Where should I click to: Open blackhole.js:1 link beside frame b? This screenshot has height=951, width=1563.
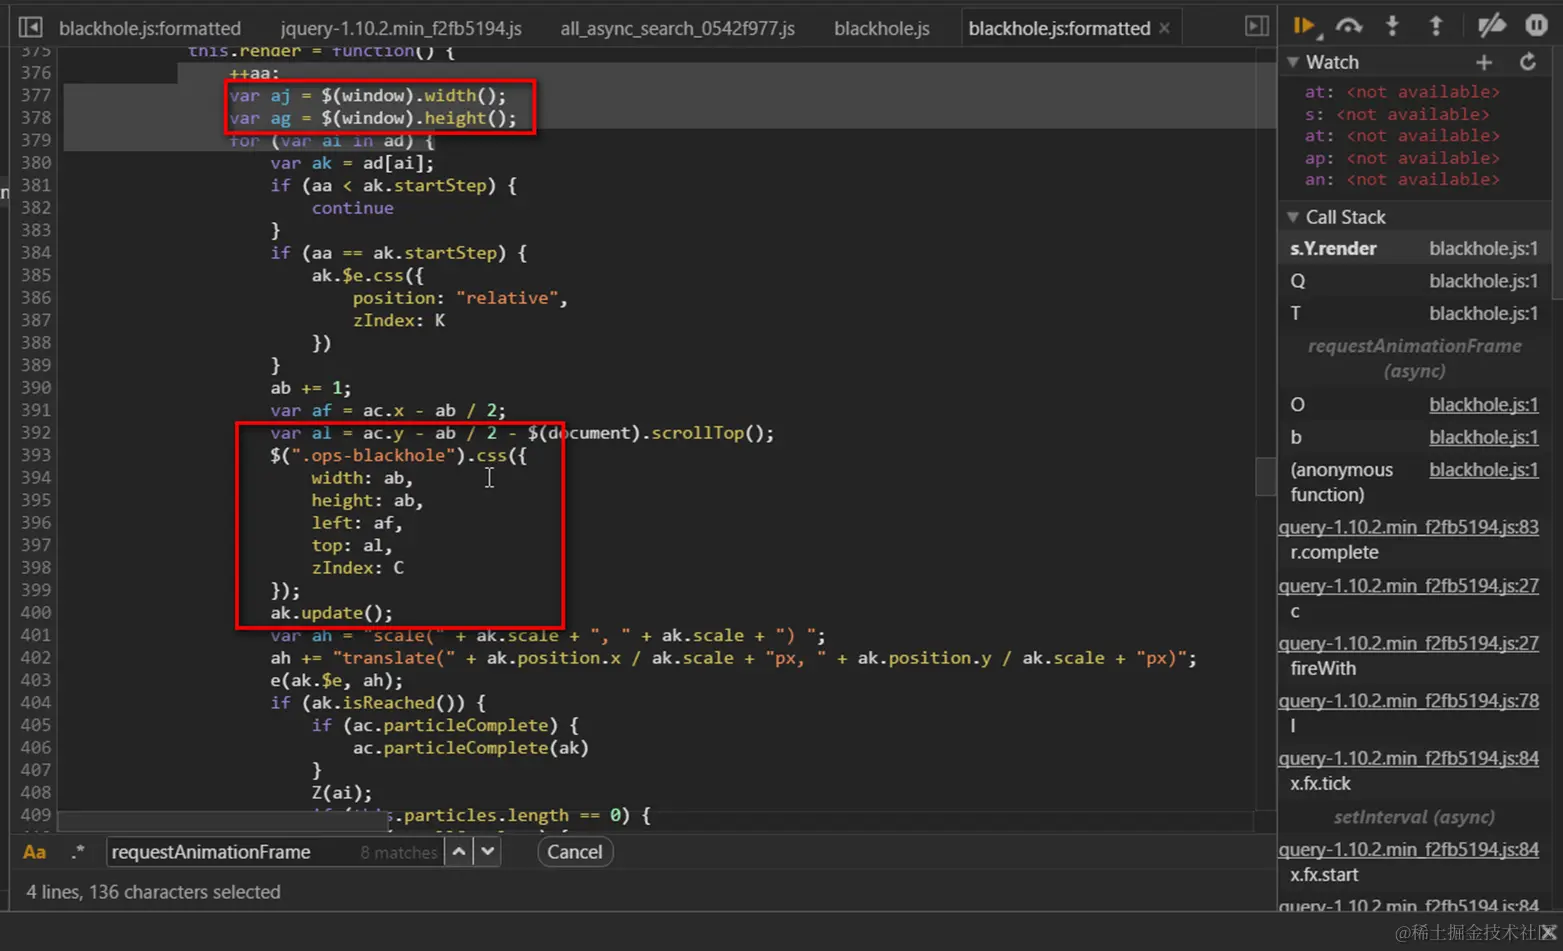1483,437
